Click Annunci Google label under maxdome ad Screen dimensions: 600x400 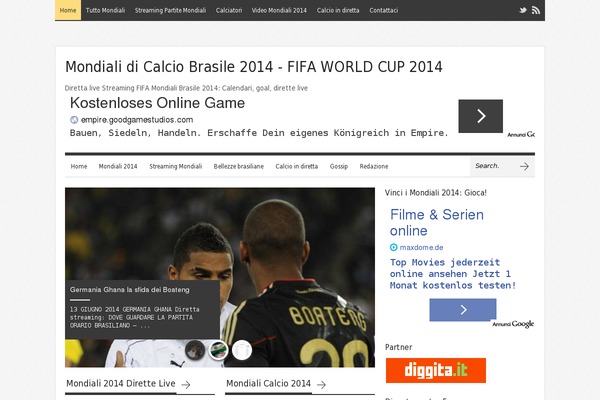tap(513, 324)
